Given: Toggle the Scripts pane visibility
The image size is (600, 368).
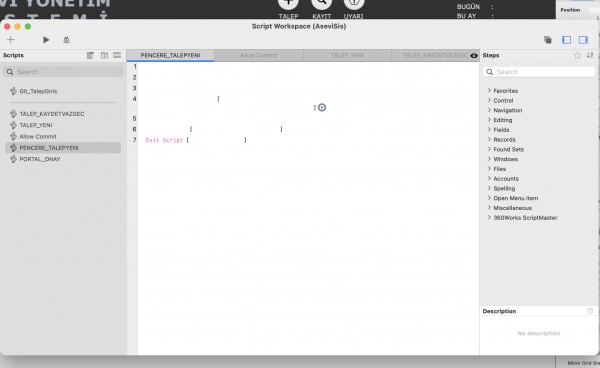Looking at the screenshot, I should 566,40.
